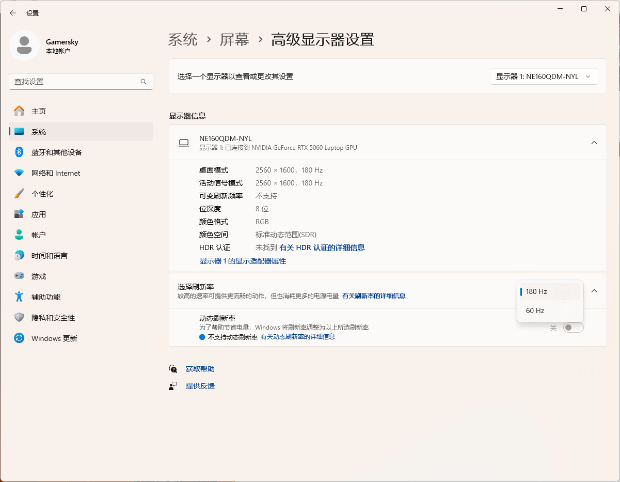Open 有关 HDR 认证的详细信息 link
620x482 pixels.
322,247
